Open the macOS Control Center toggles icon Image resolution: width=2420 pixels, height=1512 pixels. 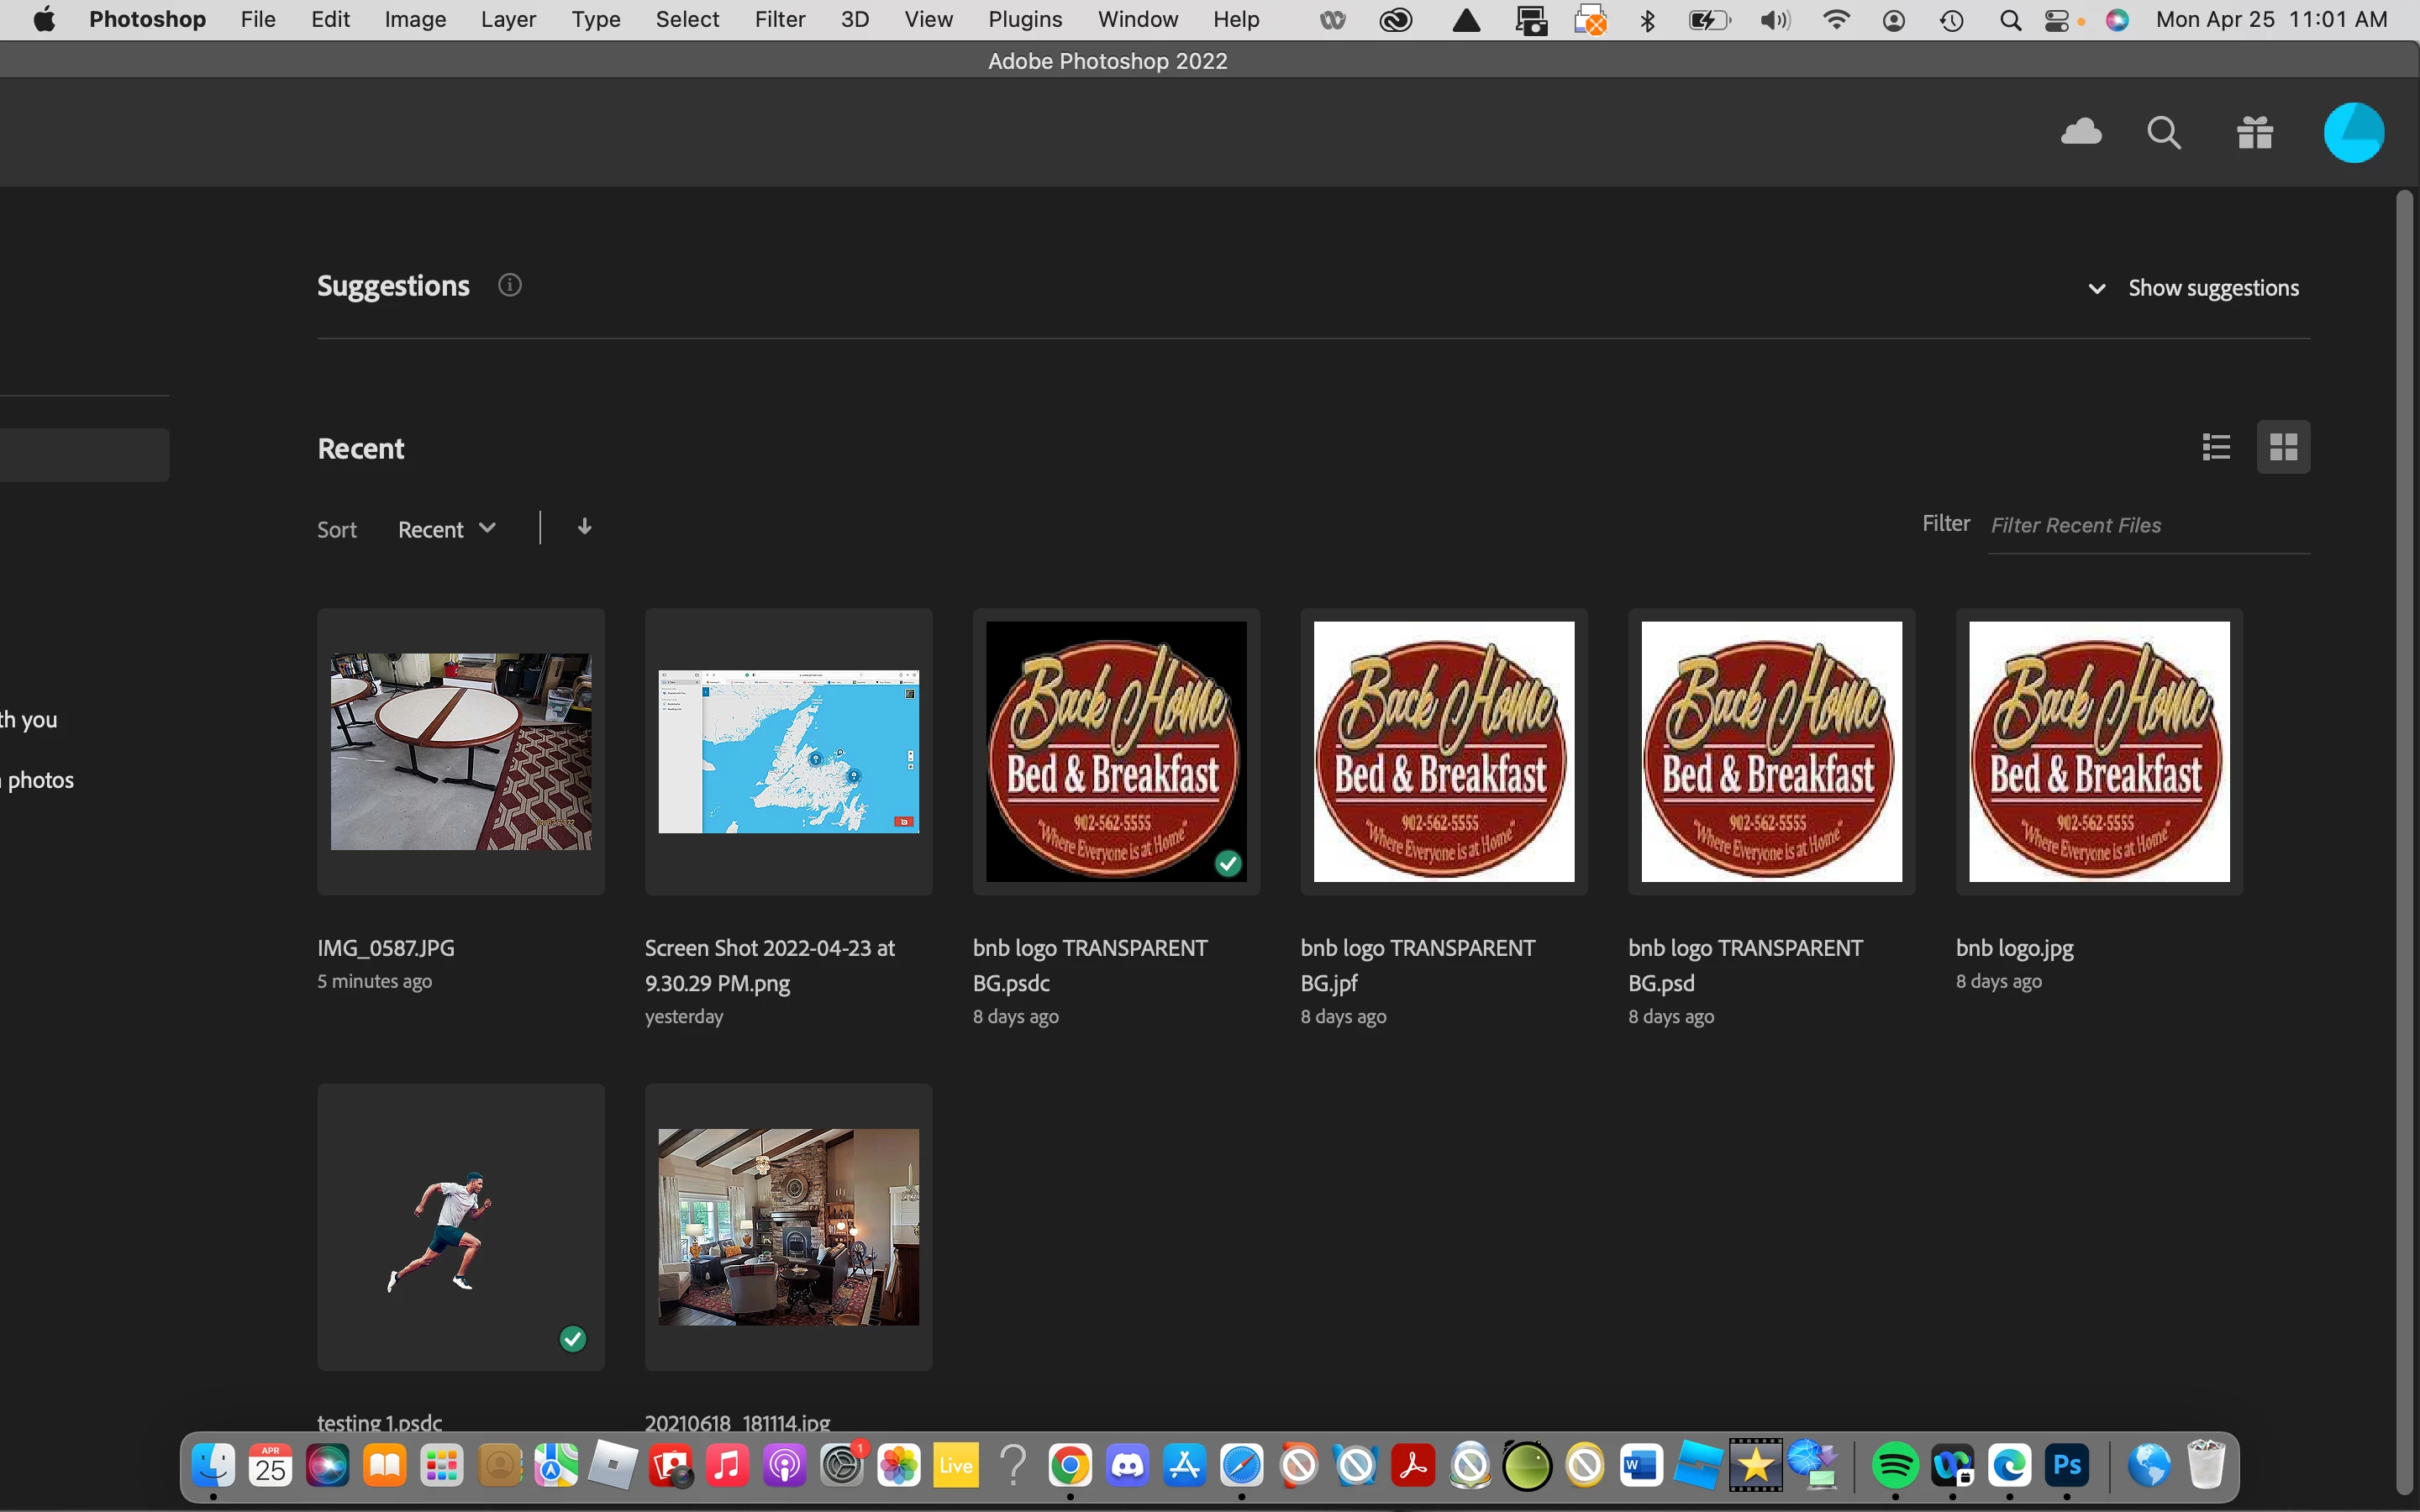2056,20
